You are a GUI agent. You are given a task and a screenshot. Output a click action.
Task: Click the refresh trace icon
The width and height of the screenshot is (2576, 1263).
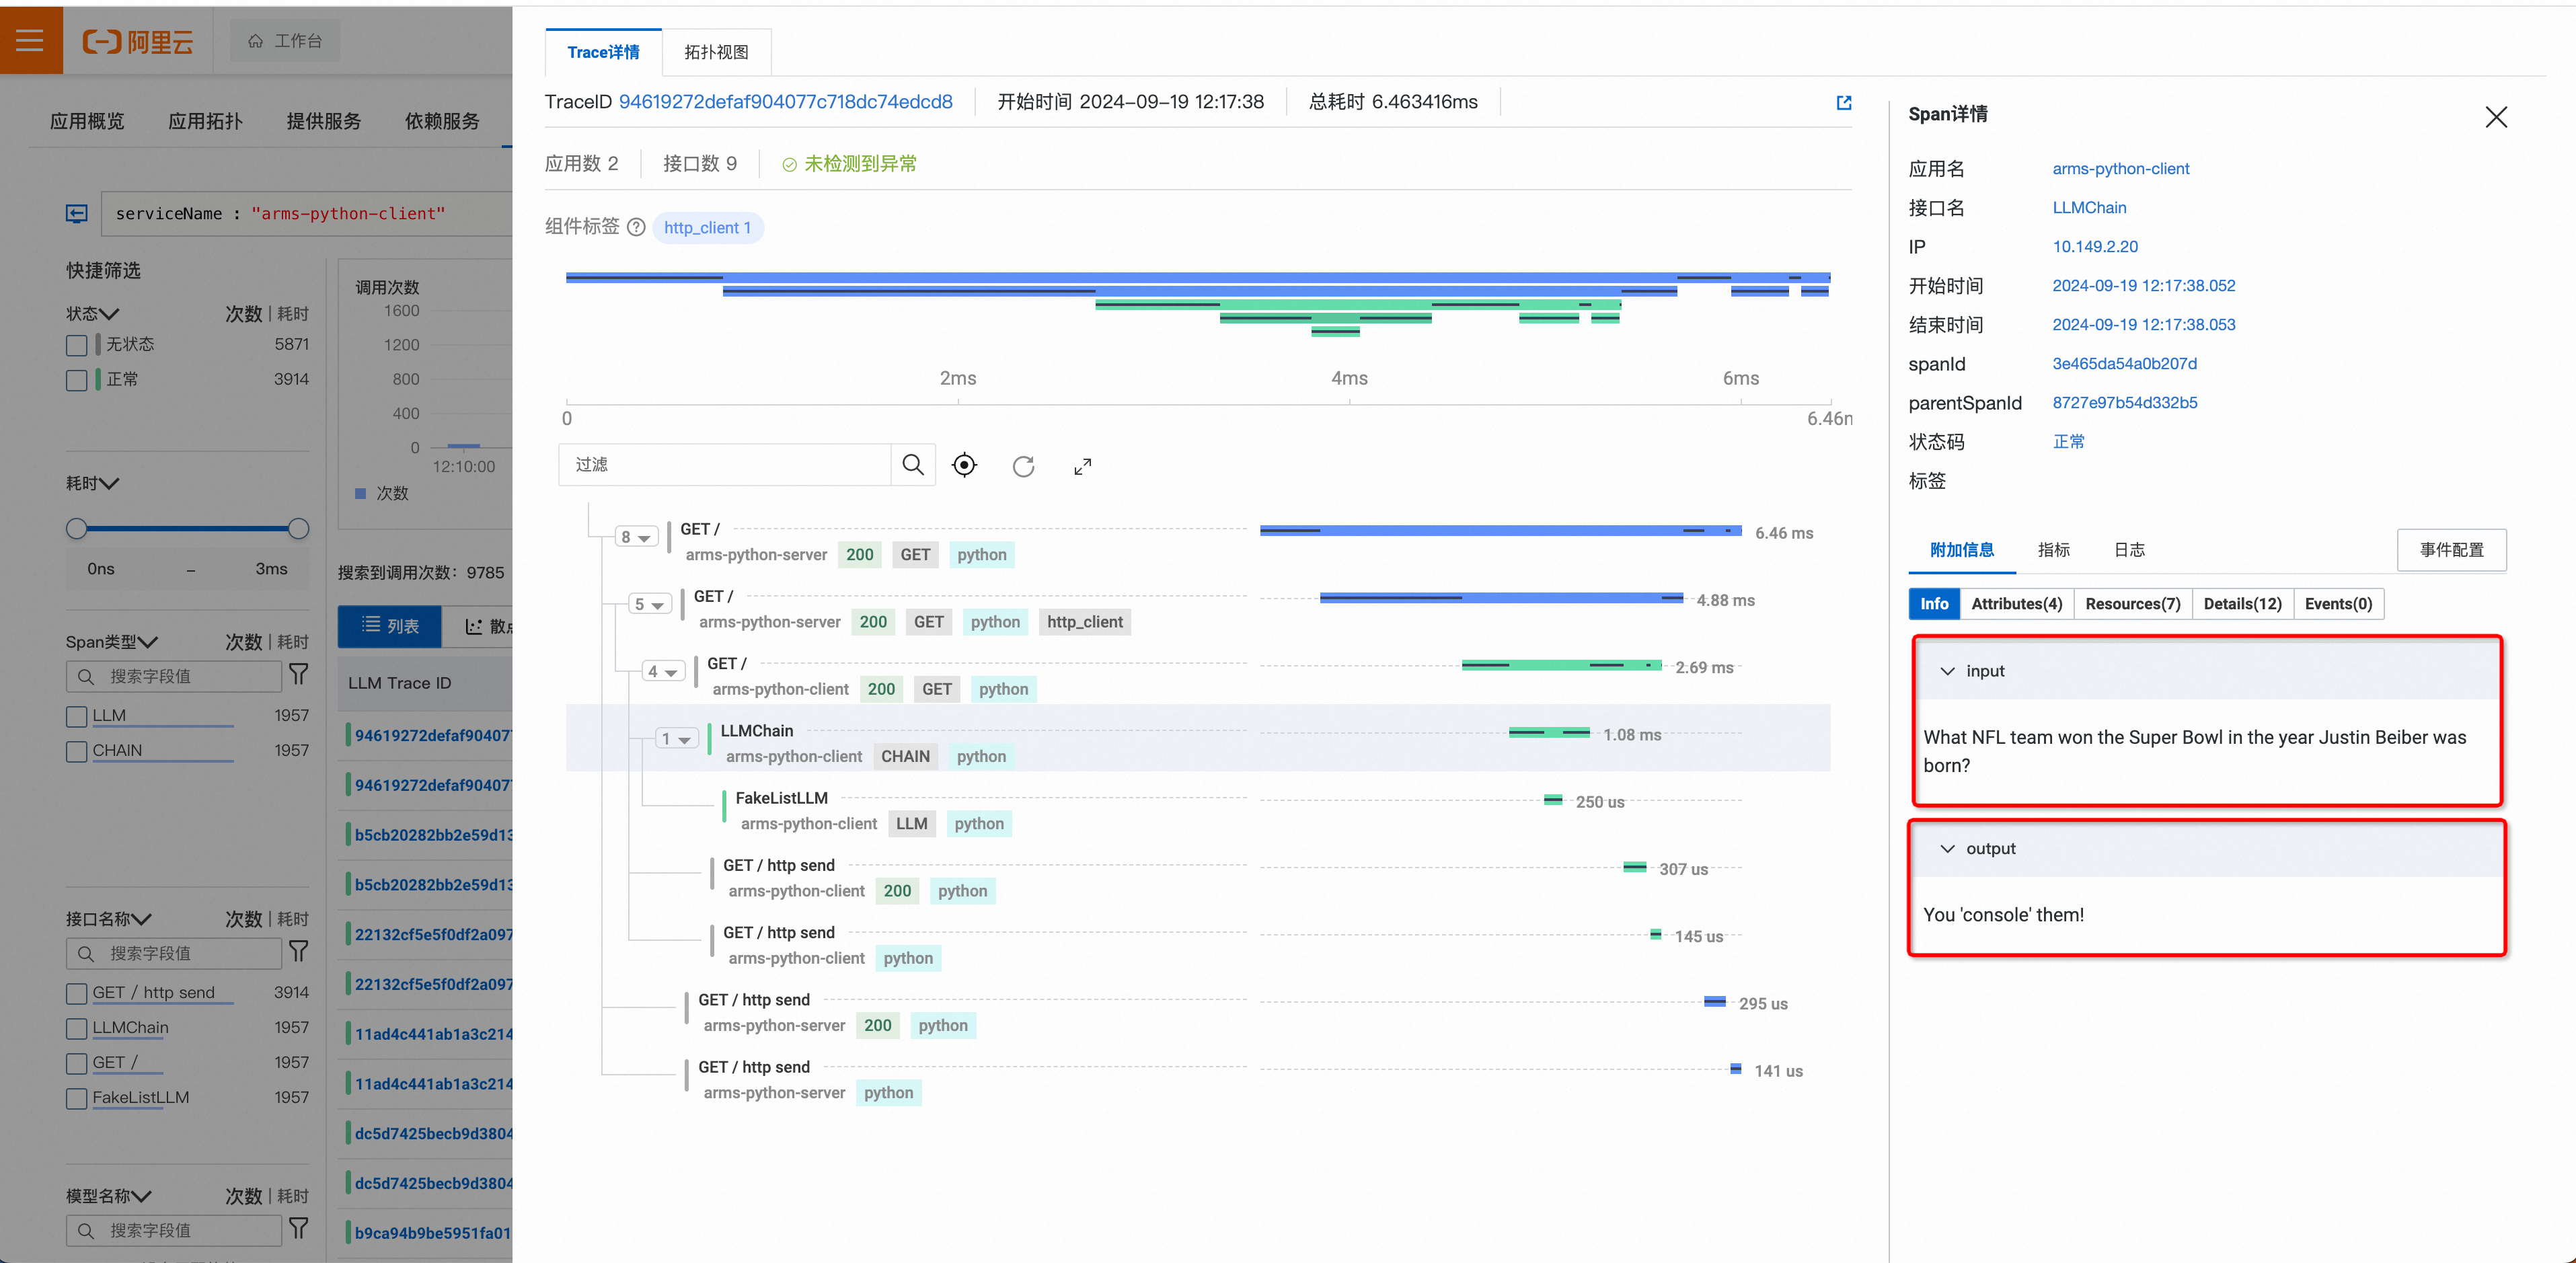click(x=1023, y=466)
